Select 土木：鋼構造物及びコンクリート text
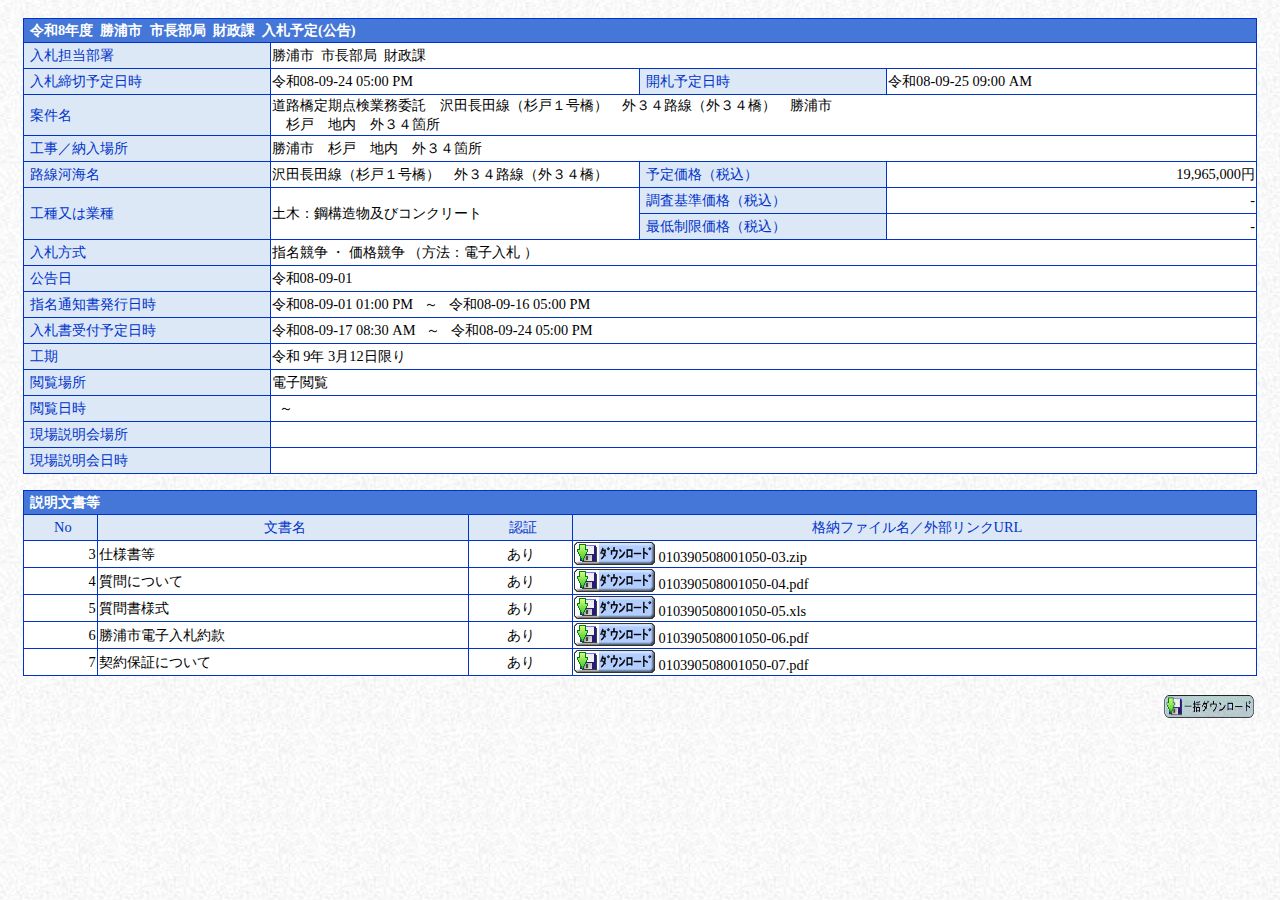Screen dimensions: 1280x900 376,213
